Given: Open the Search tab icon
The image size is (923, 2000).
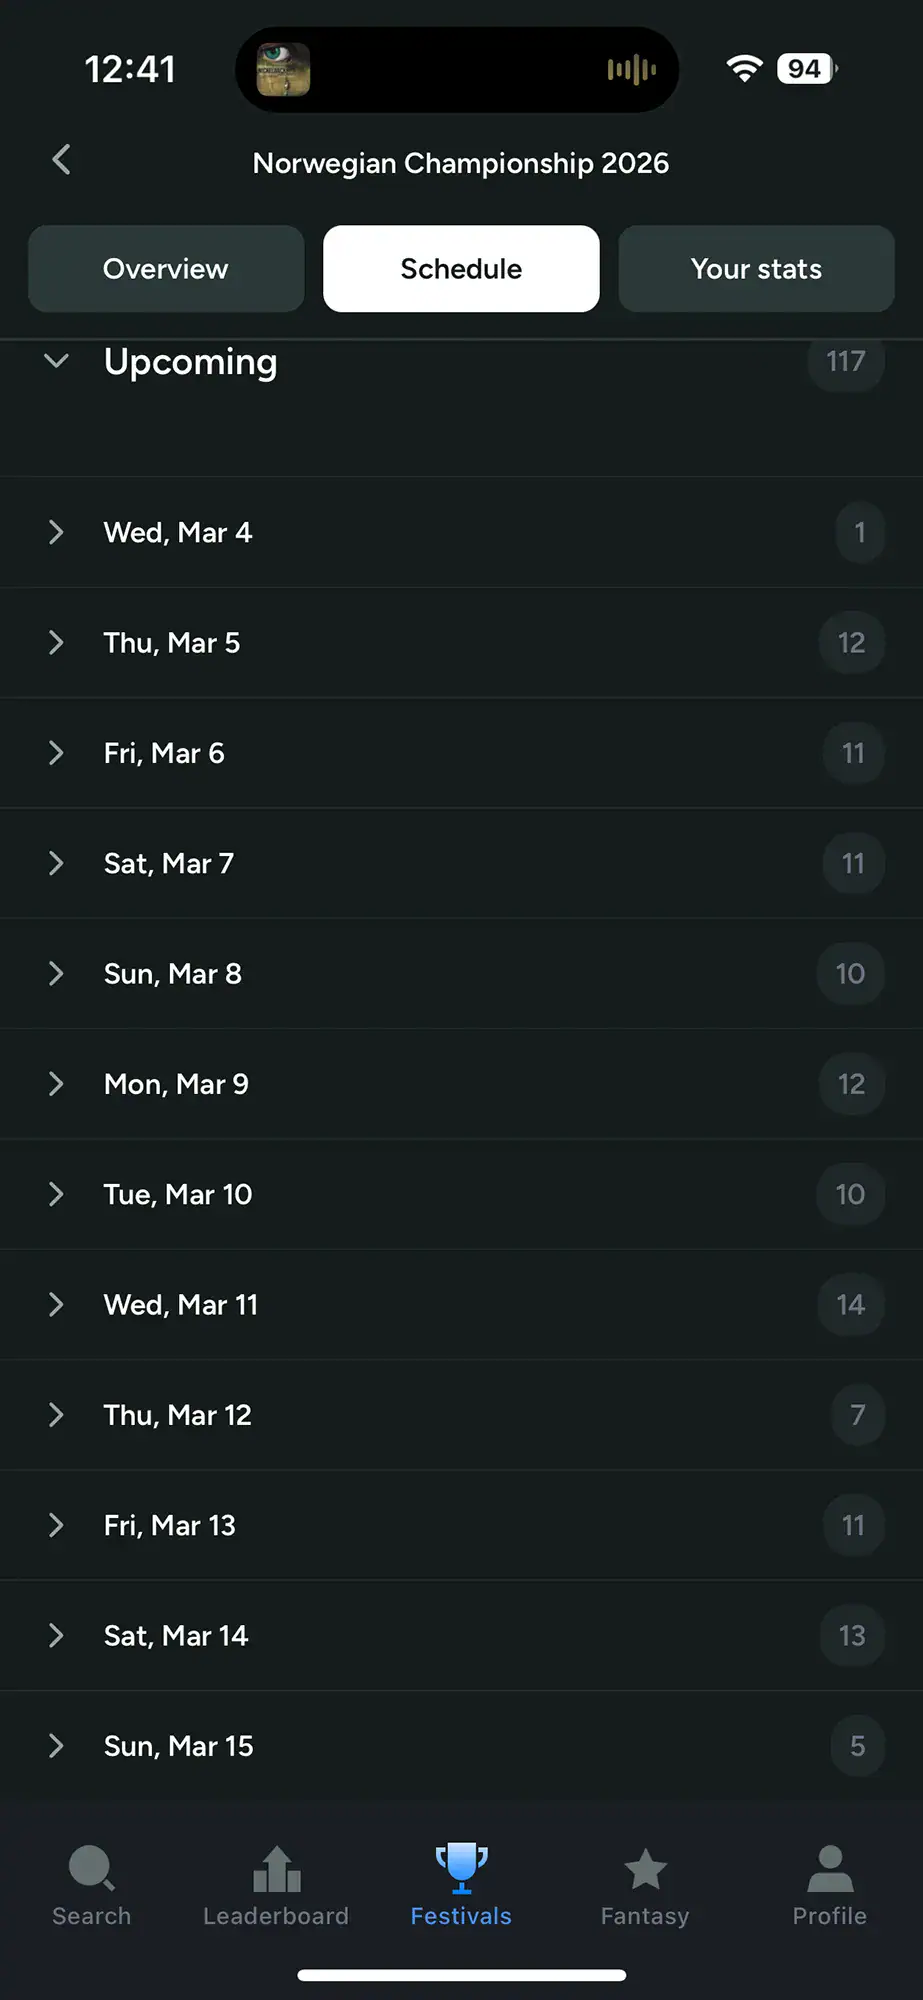Looking at the screenshot, I should 91,1868.
